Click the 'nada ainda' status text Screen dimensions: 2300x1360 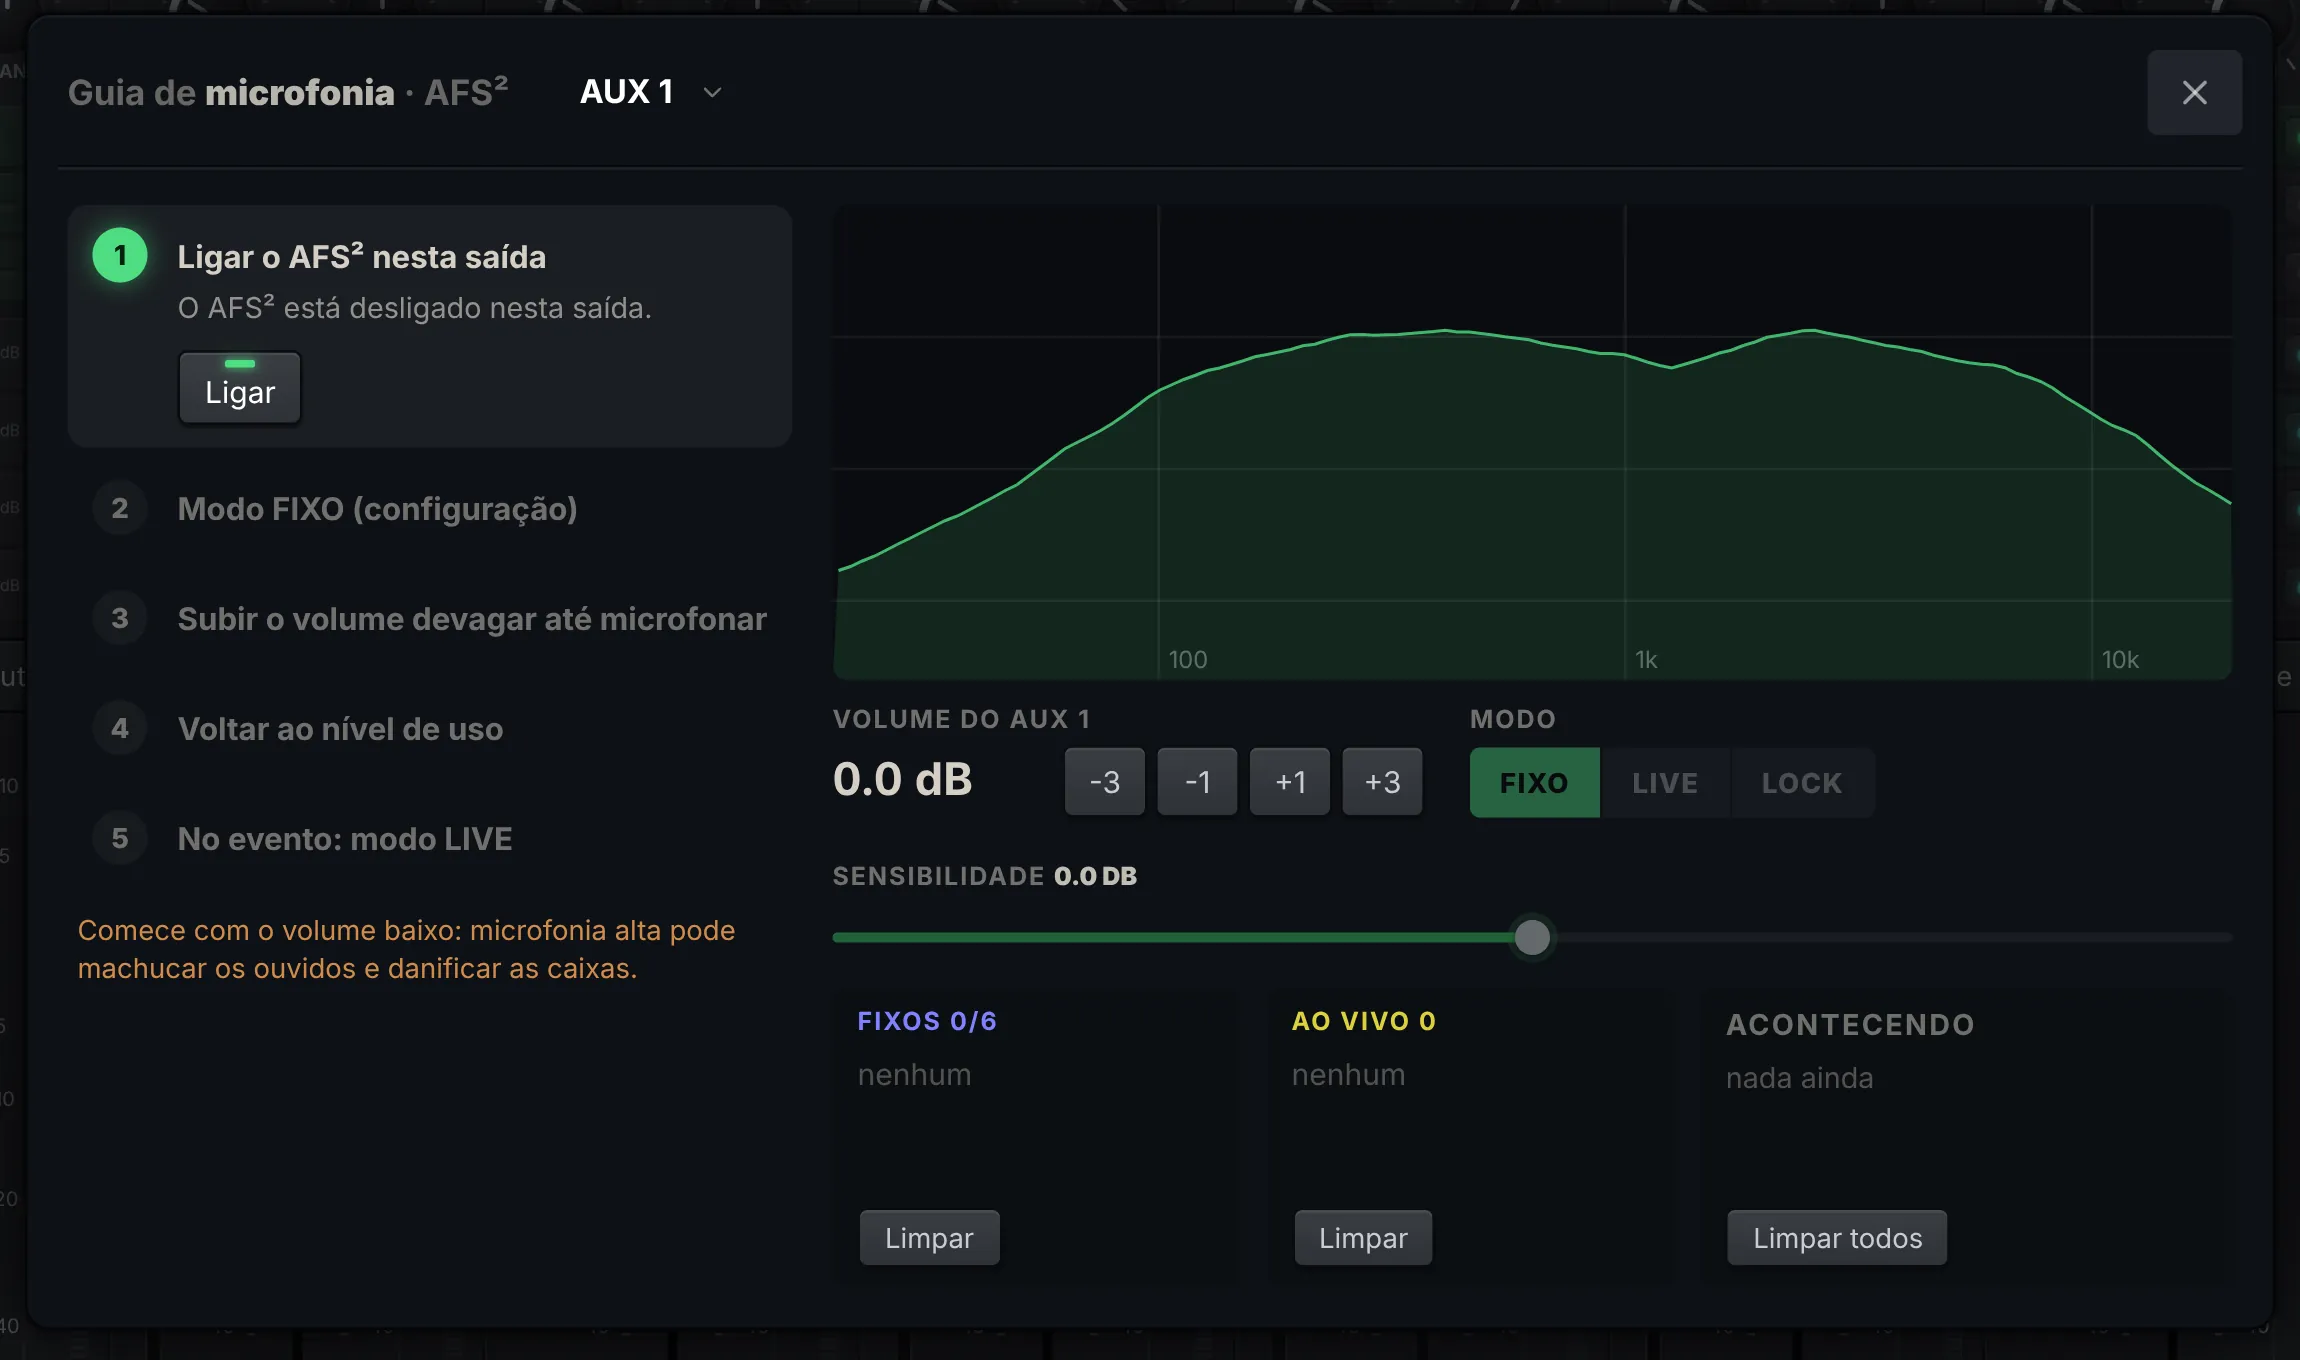coord(1800,1077)
